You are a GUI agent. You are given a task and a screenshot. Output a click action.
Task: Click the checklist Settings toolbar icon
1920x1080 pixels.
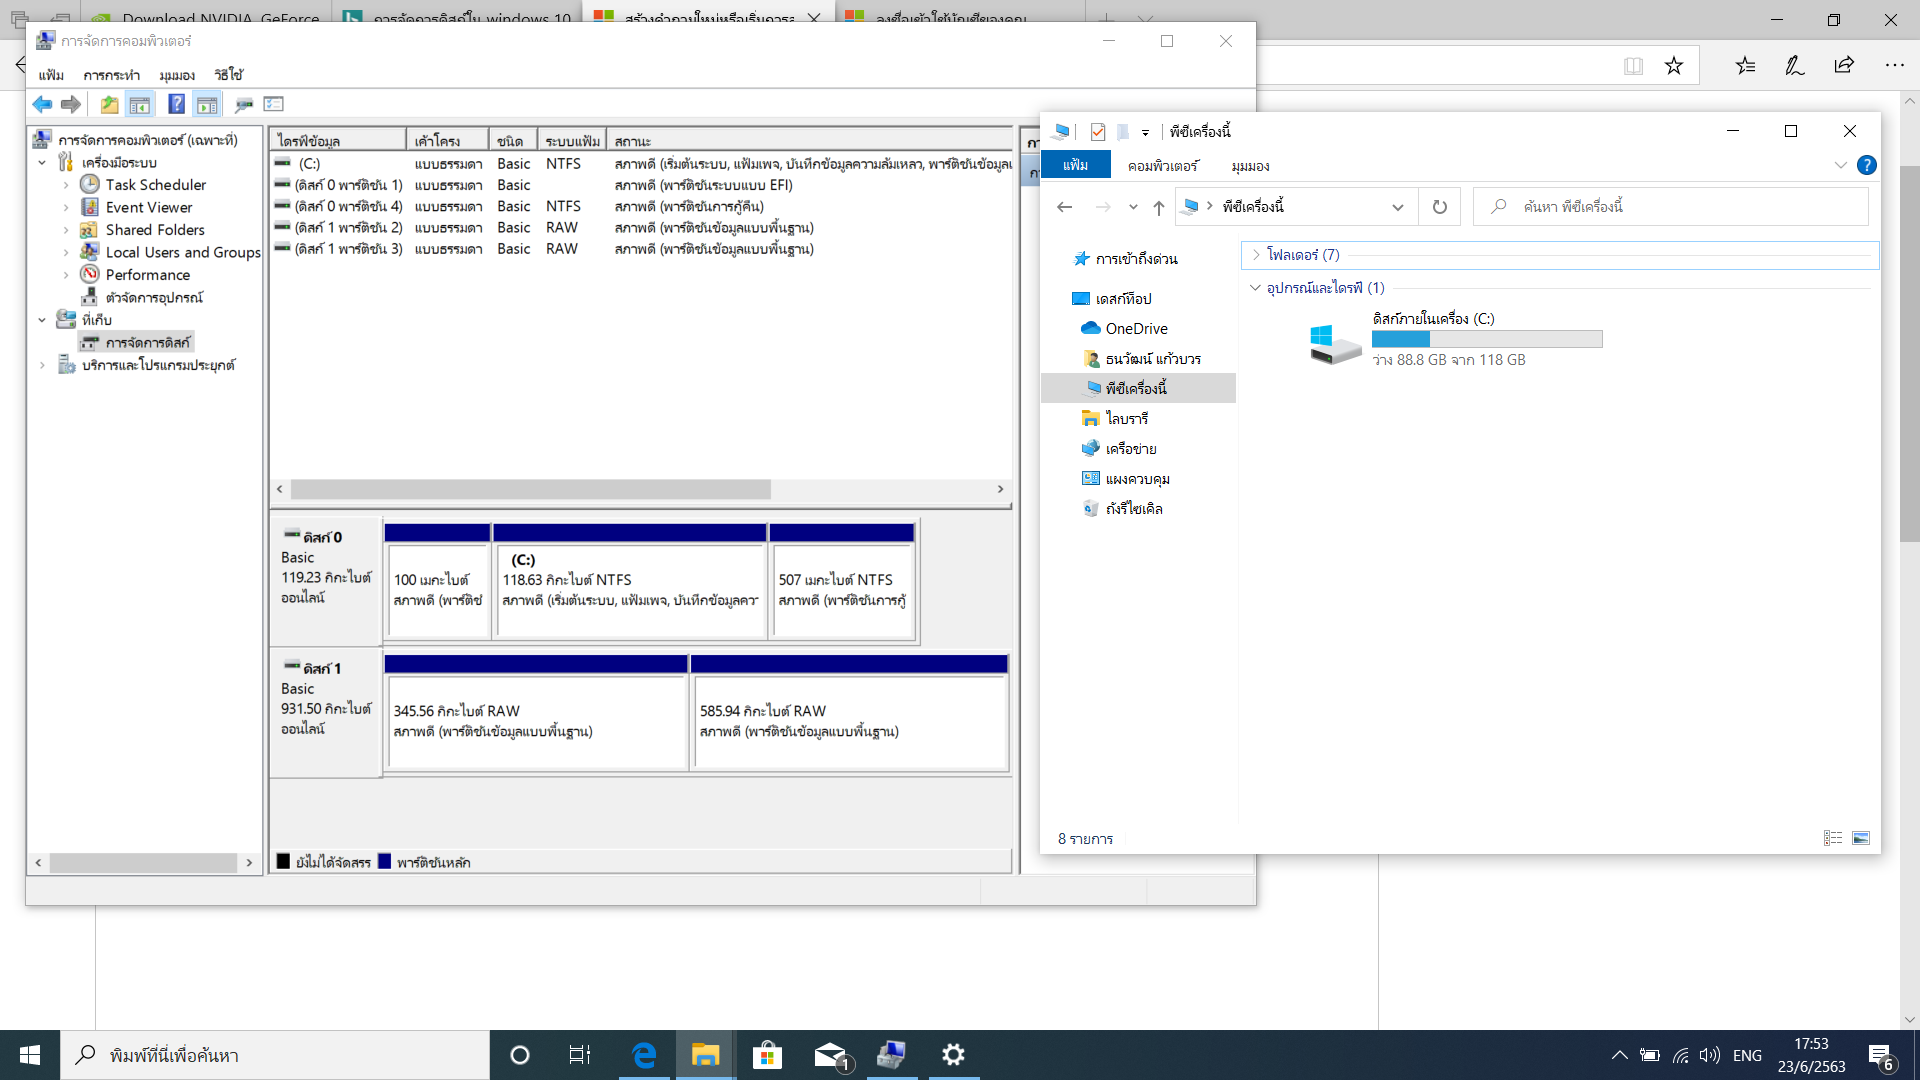click(274, 104)
